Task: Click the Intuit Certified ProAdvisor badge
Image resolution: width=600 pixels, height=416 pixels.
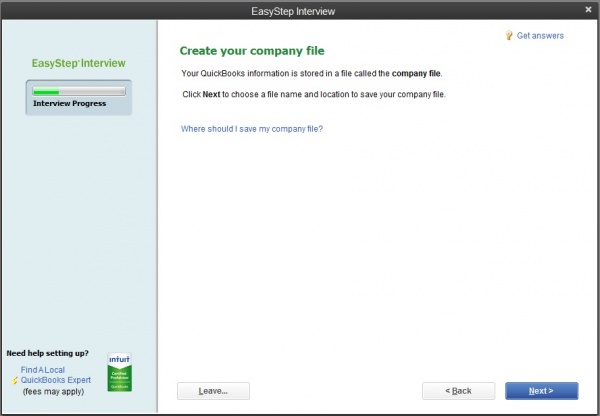Action: pos(119,372)
